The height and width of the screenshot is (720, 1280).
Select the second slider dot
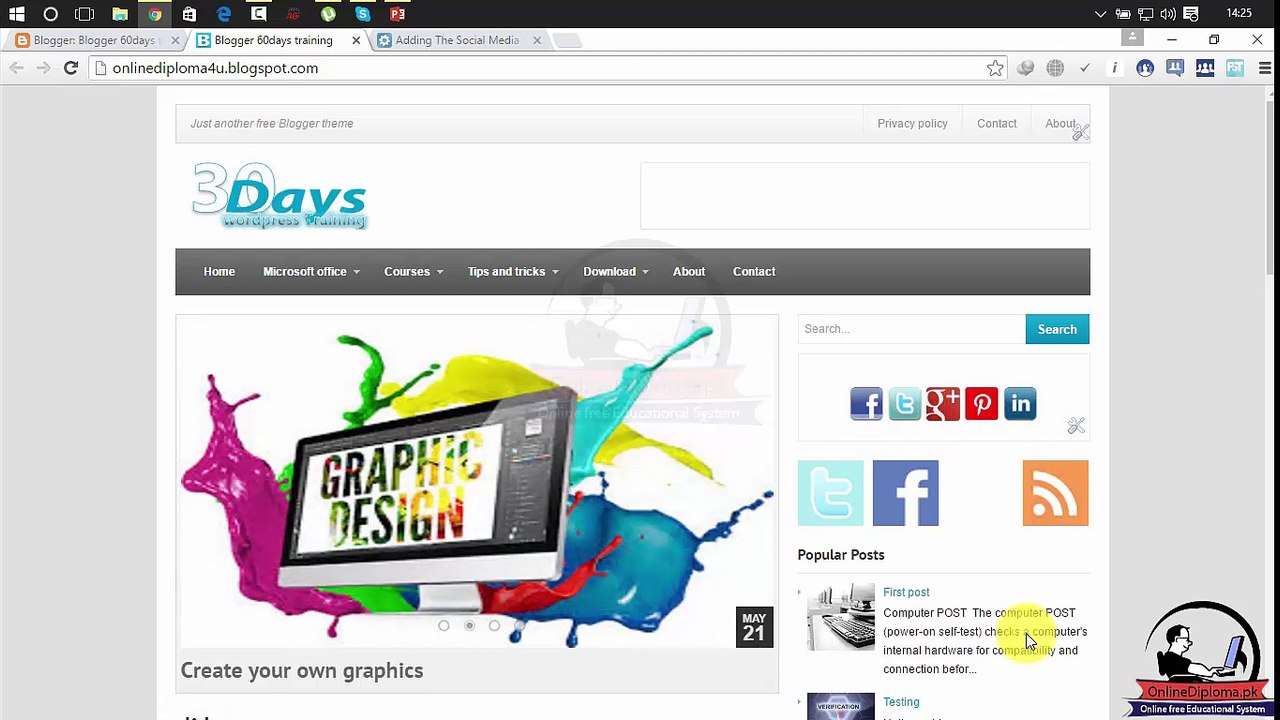[x=469, y=626]
